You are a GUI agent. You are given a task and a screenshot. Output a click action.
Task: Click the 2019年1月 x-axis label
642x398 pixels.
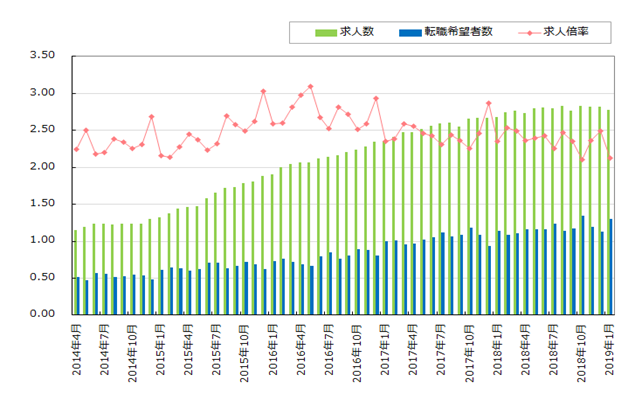click(610, 350)
